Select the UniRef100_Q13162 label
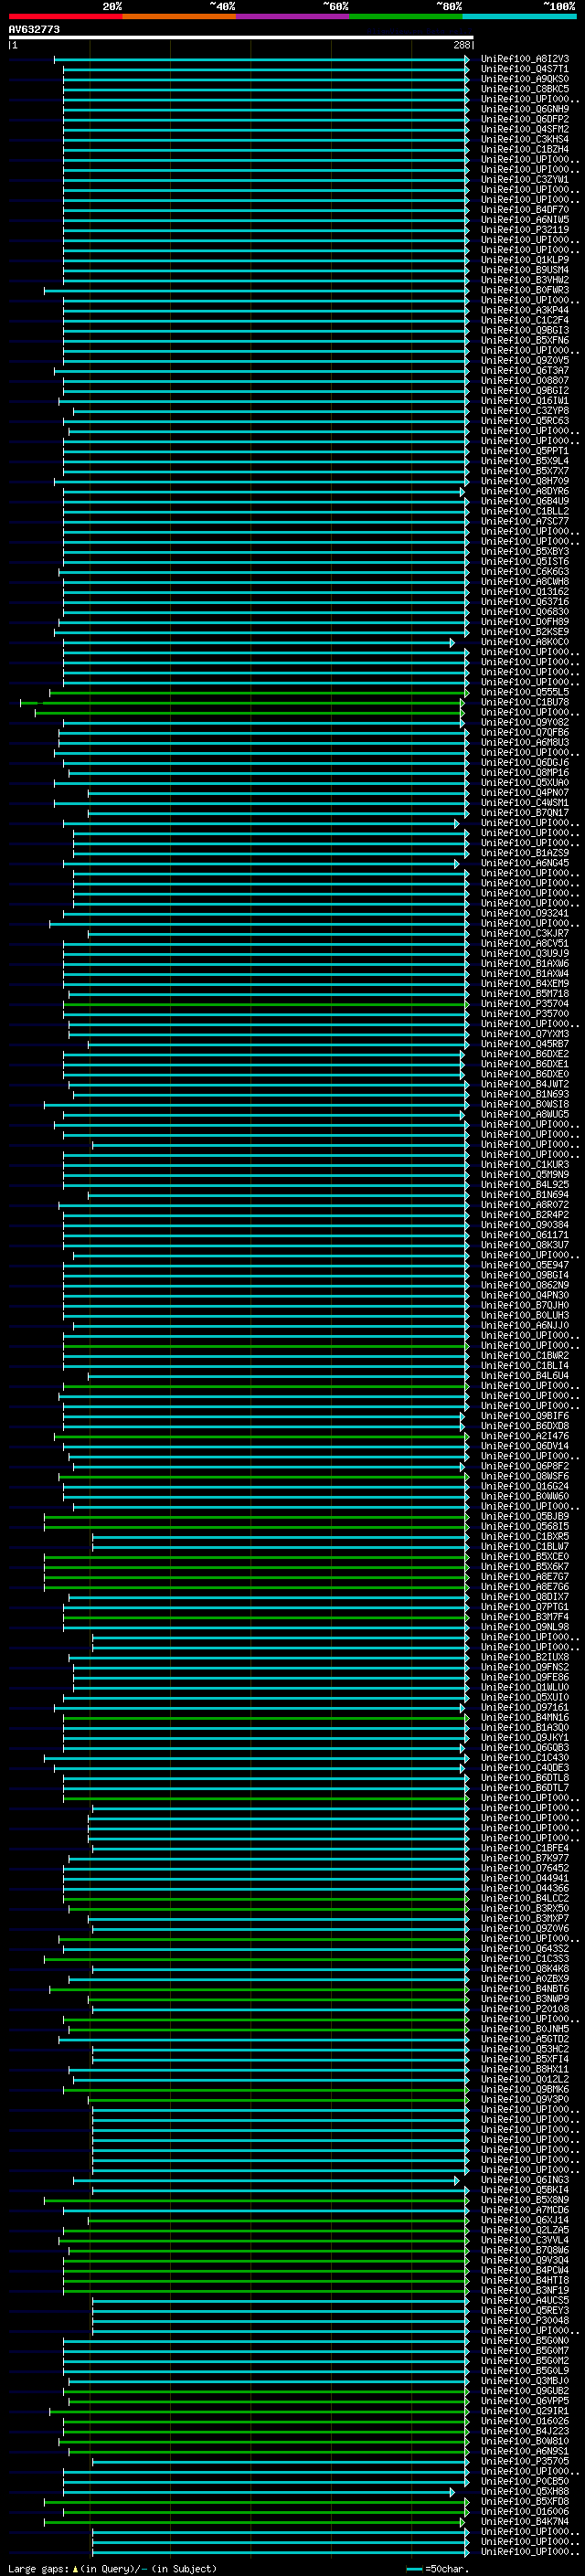Image resolution: width=585 pixels, height=2576 pixels. point(525,592)
